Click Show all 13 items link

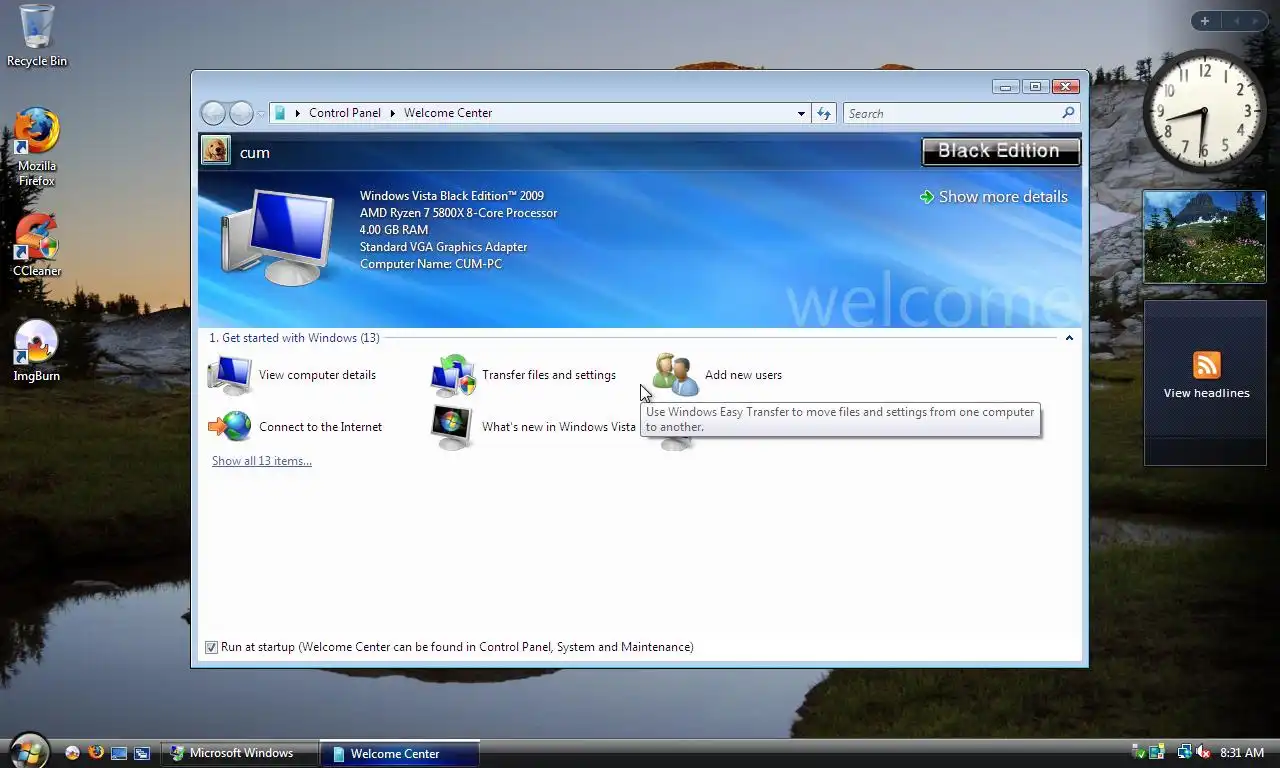click(262, 461)
